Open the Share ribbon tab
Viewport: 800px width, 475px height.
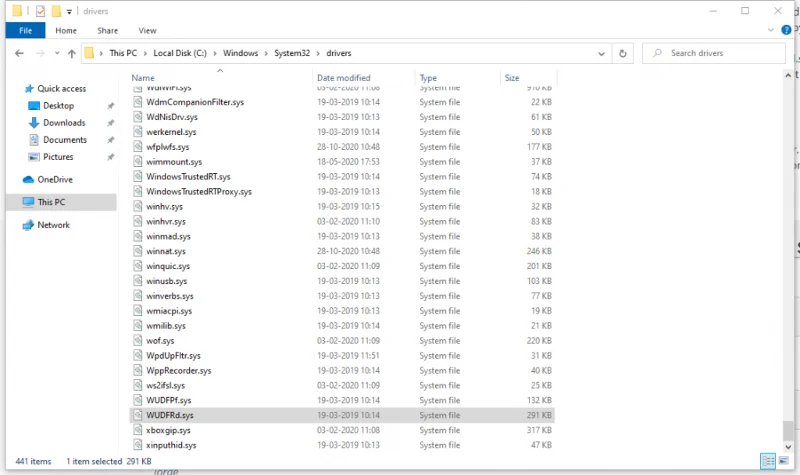108,31
